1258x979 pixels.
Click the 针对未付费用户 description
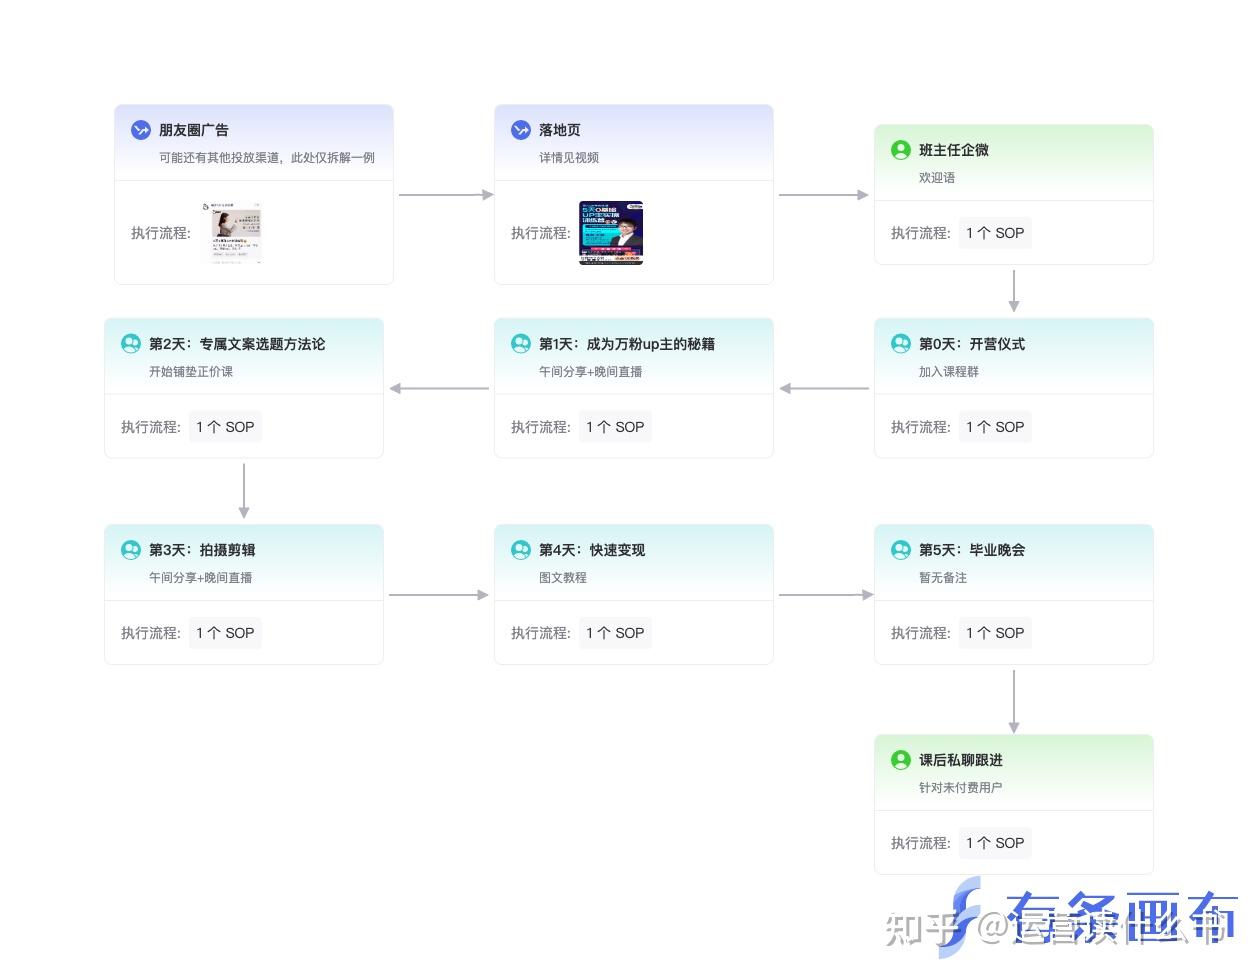(961, 788)
